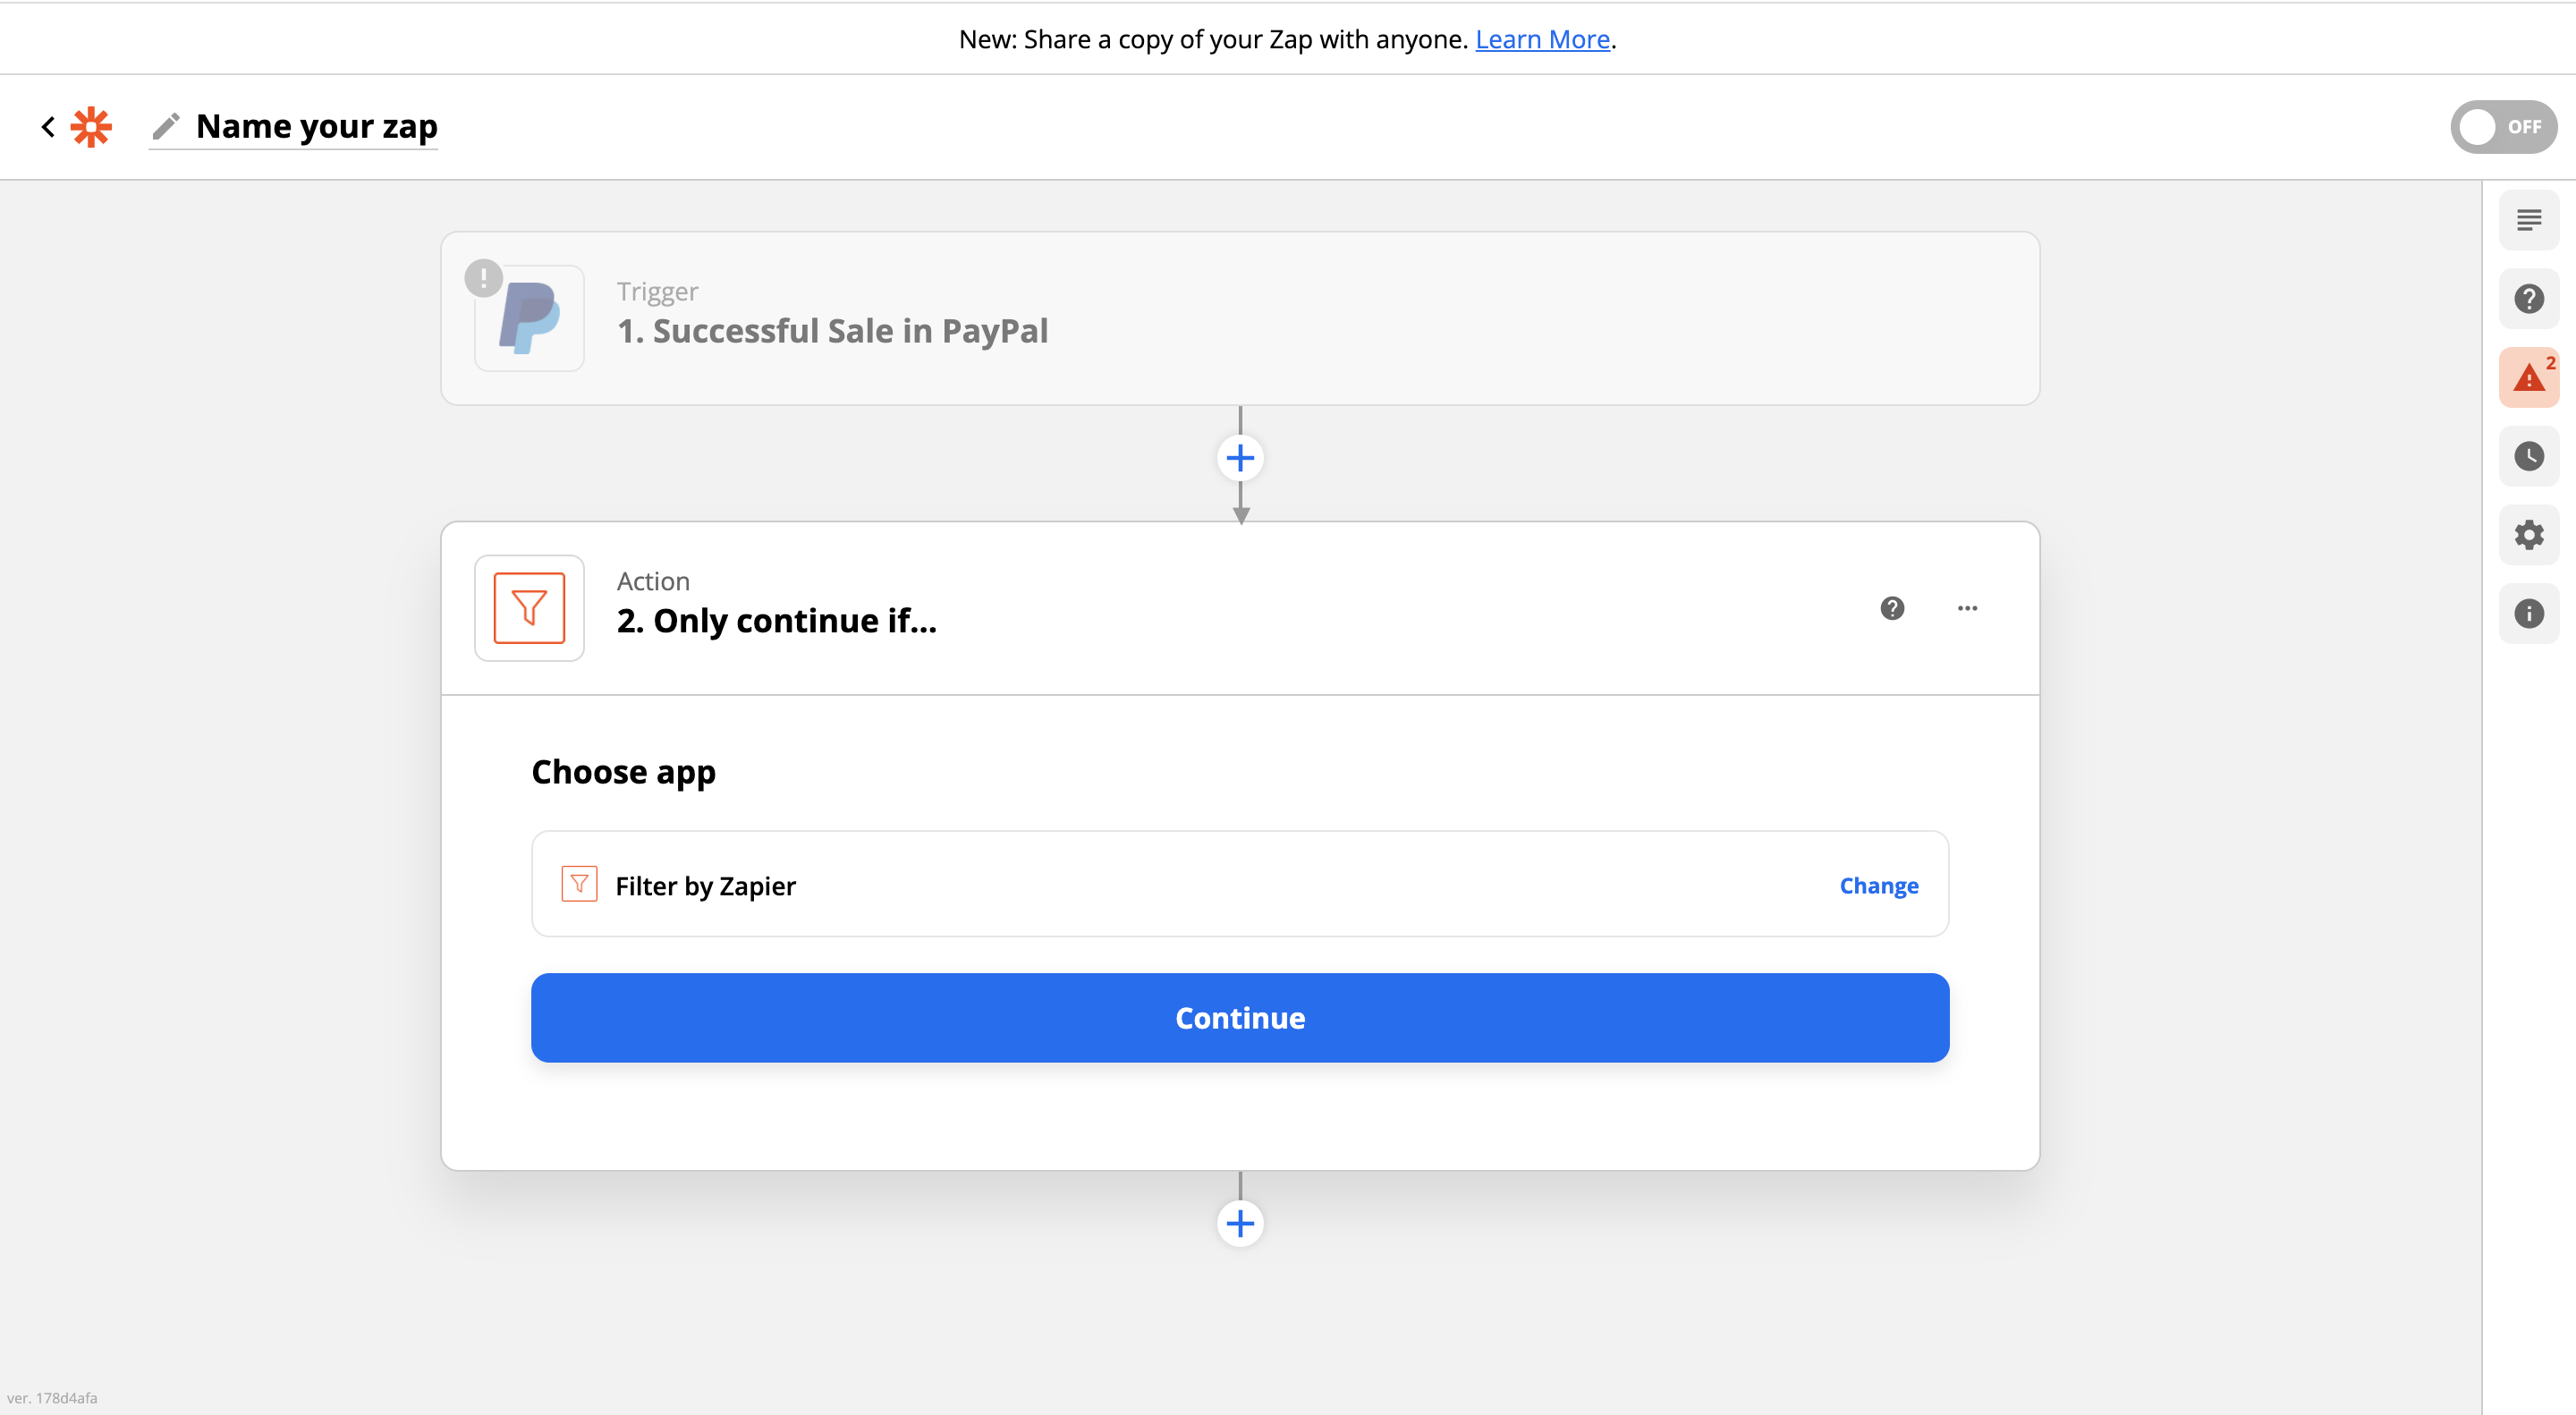Open the clock history sidebar icon
2576x1415 pixels.
pos(2528,457)
